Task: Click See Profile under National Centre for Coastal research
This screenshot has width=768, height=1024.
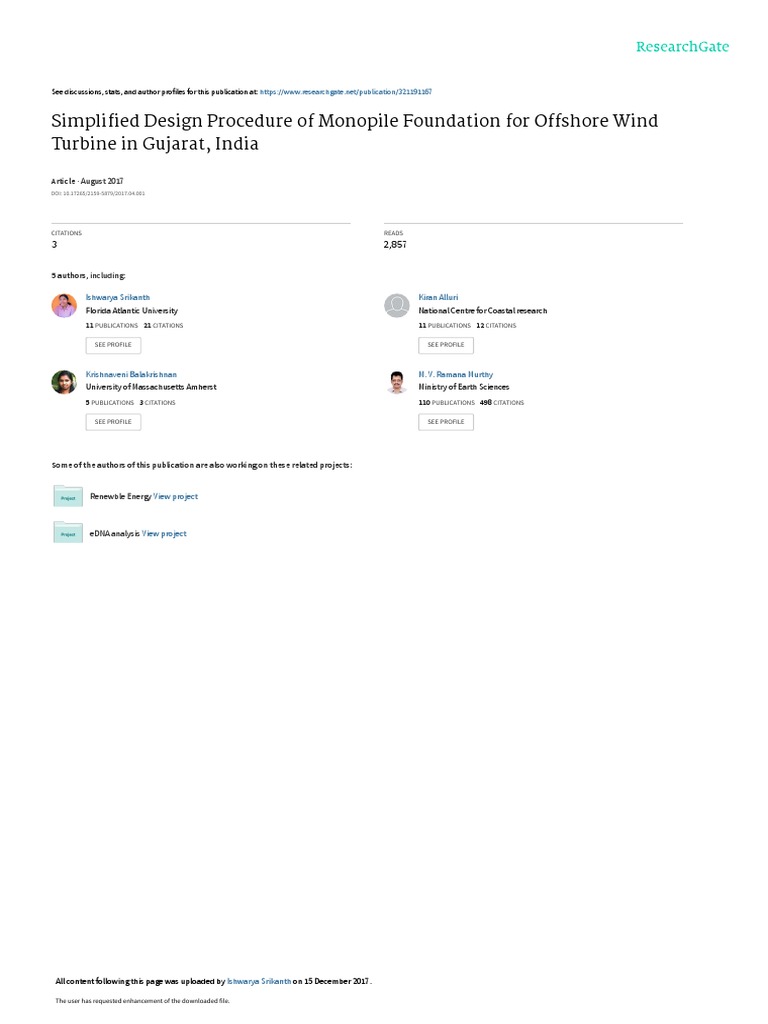Action: 446,345
